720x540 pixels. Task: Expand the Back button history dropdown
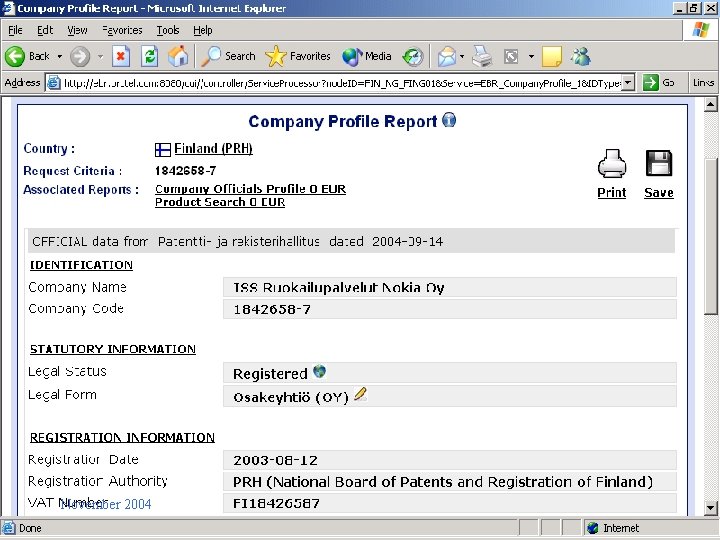[x=60, y=57]
